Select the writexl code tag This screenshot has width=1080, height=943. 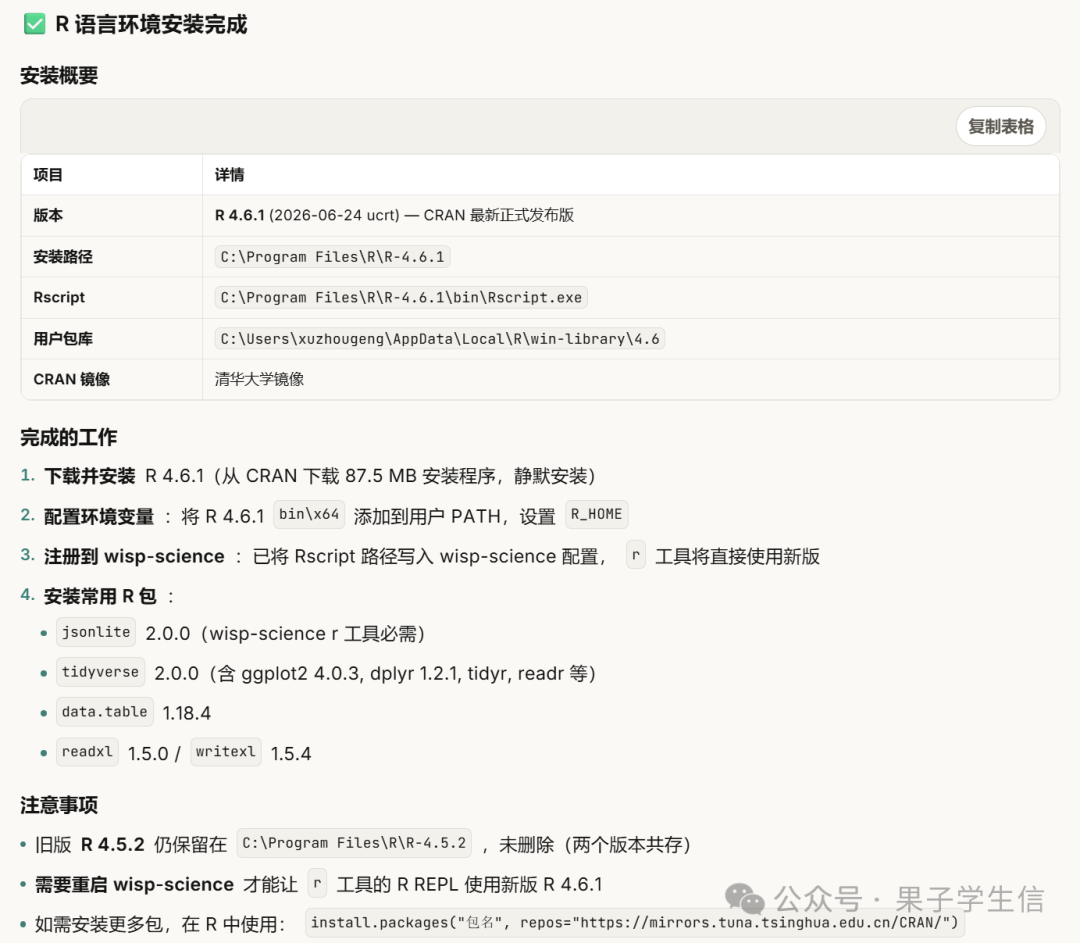(x=226, y=752)
